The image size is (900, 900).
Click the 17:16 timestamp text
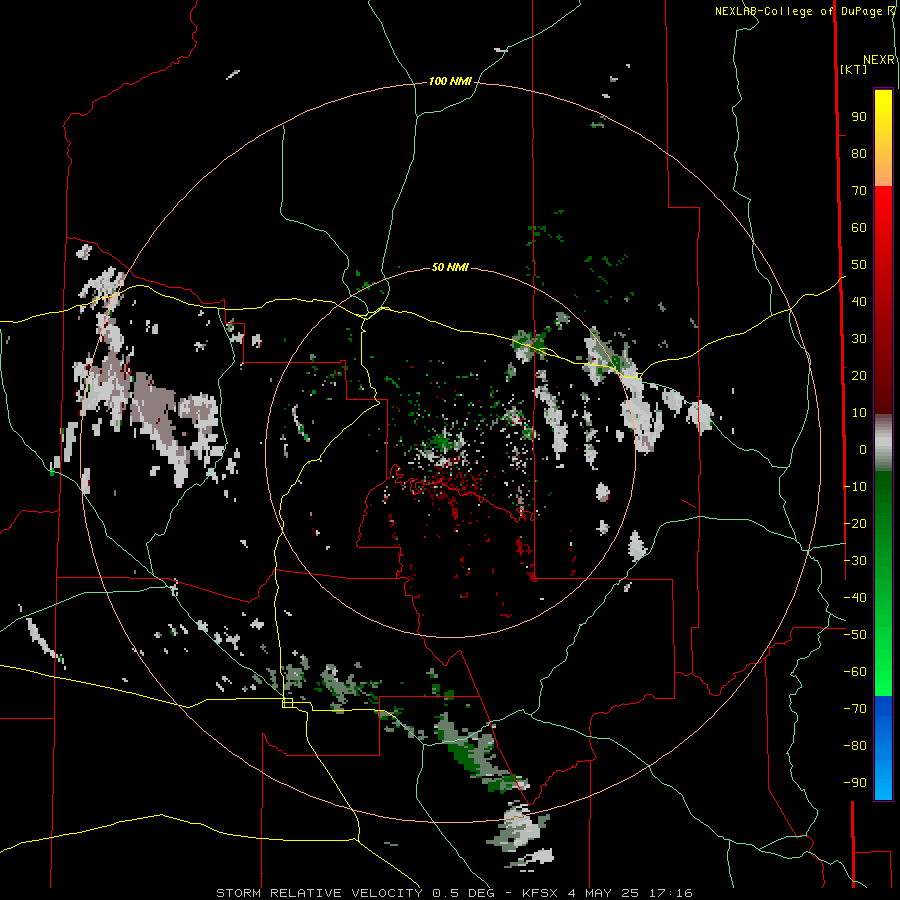click(672, 893)
